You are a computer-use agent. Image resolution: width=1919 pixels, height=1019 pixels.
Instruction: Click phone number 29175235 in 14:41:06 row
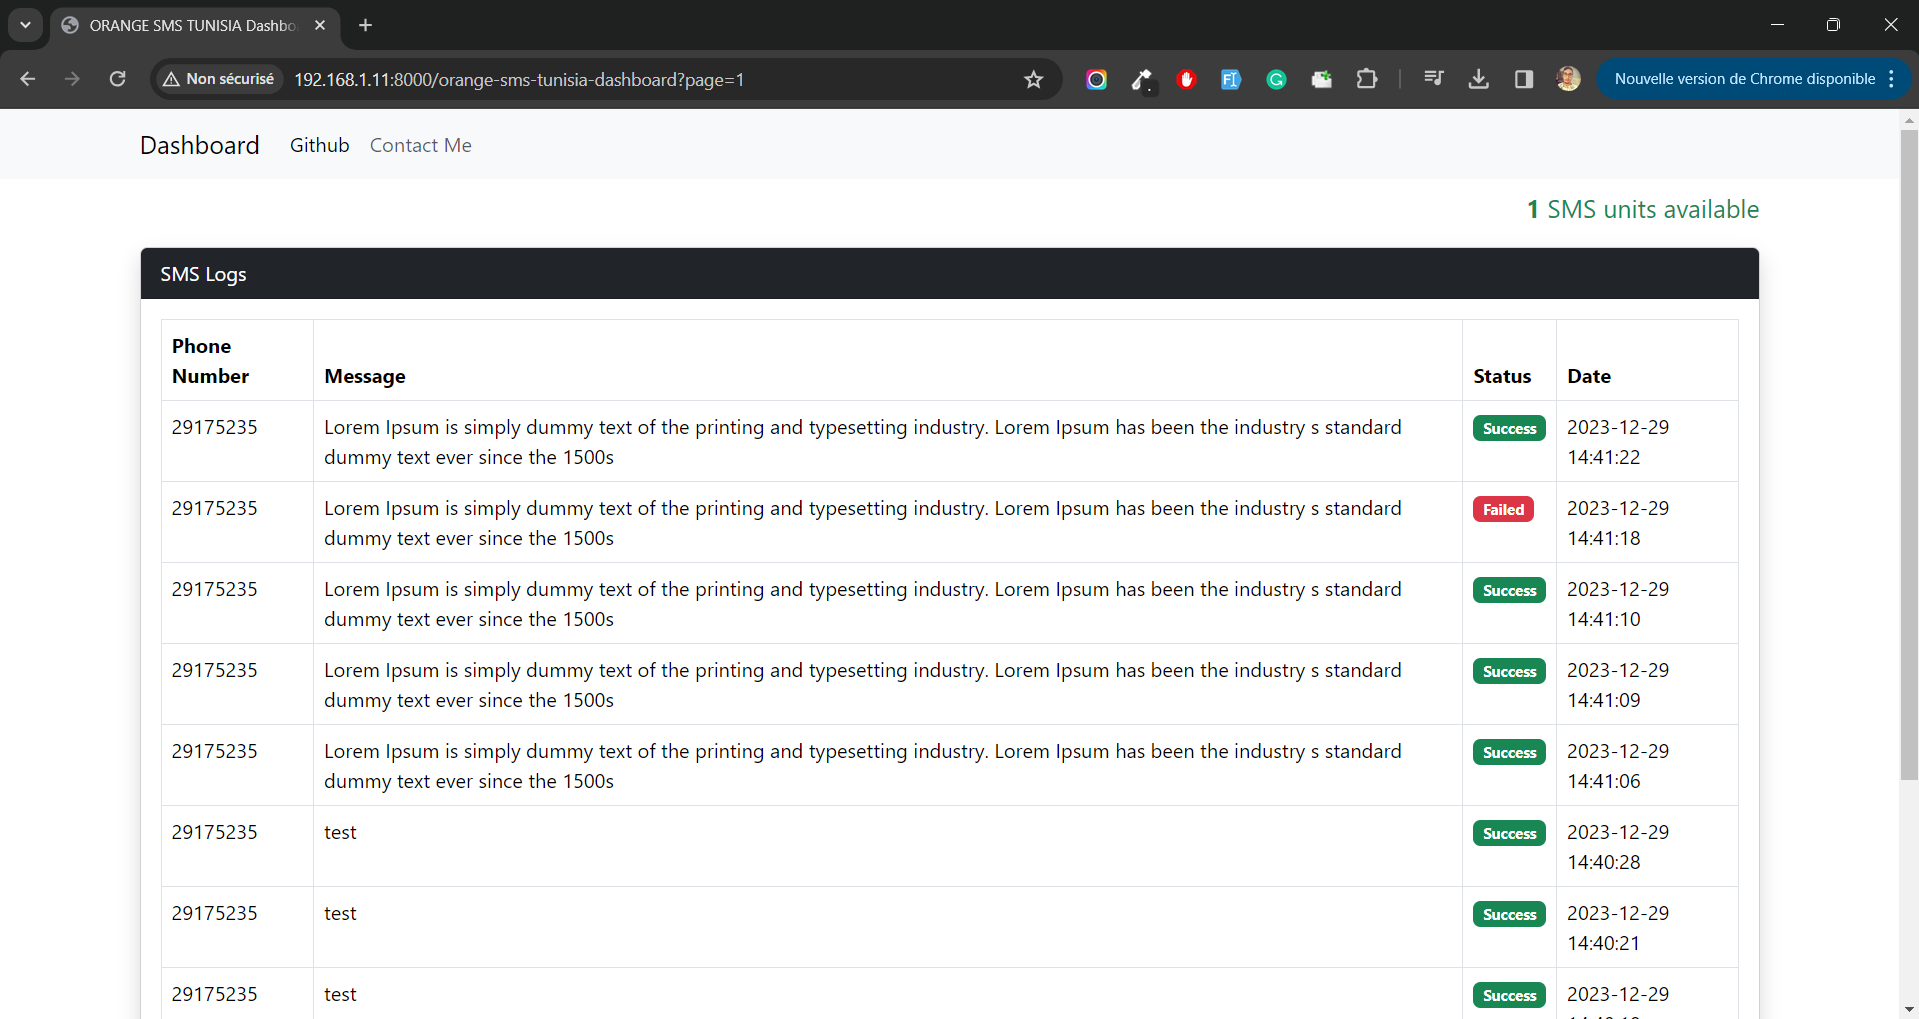click(214, 751)
